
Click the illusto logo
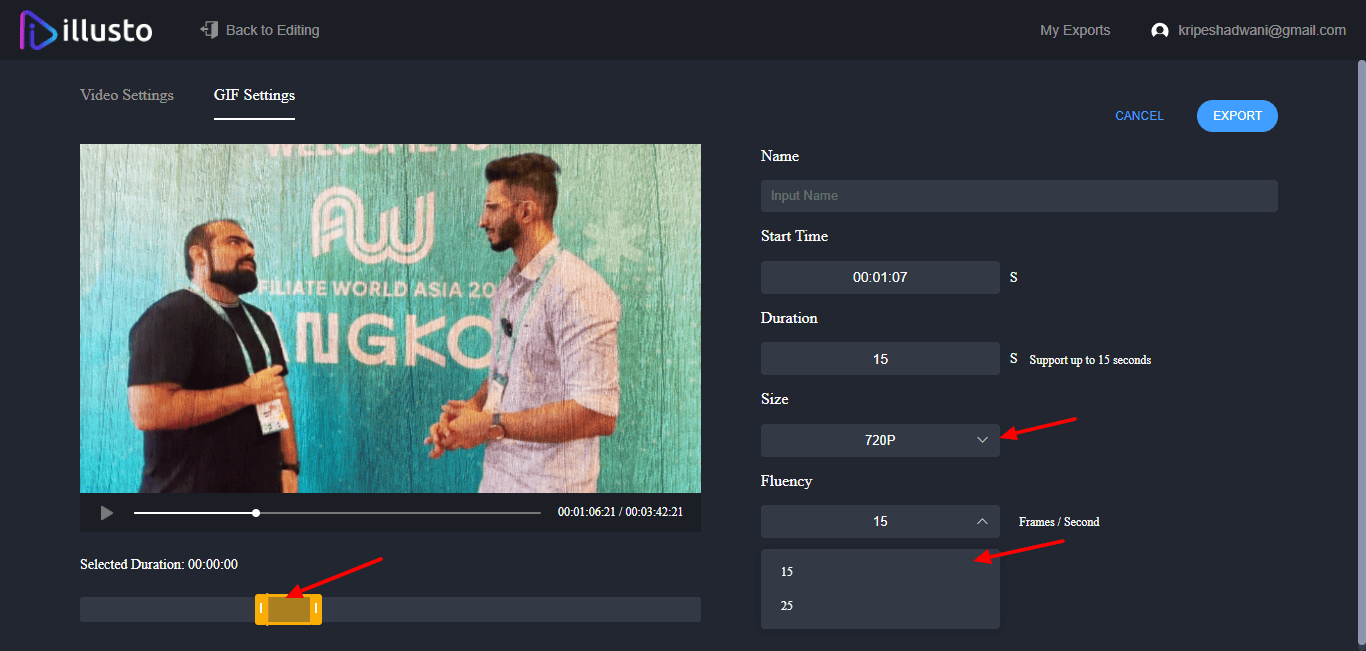[x=86, y=30]
